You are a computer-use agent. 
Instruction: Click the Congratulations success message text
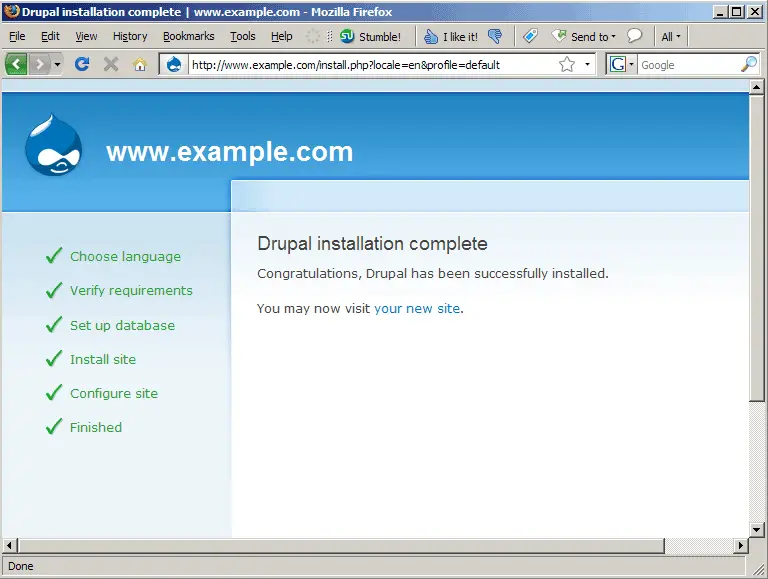pyautogui.click(x=432, y=273)
